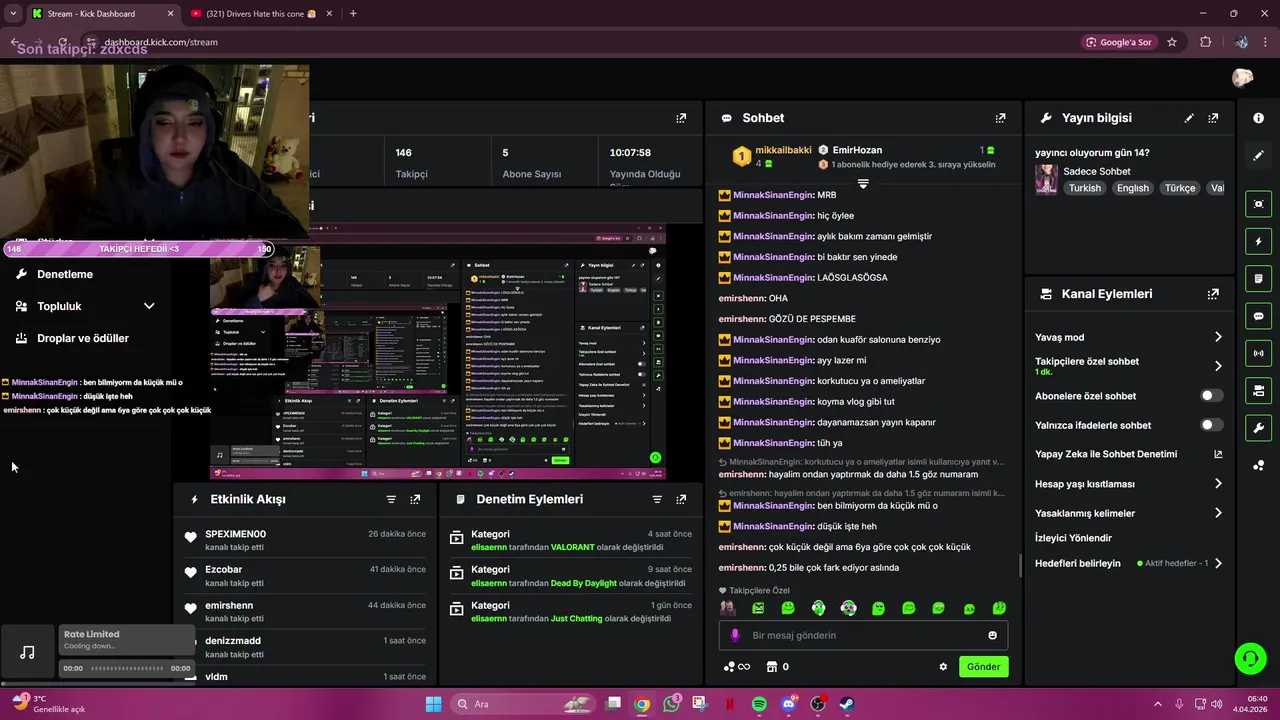The width and height of the screenshot is (1280, 720).
Task: Open the info icon in right sidebar
Action: pyautogui.click(x=1259, y=118)
